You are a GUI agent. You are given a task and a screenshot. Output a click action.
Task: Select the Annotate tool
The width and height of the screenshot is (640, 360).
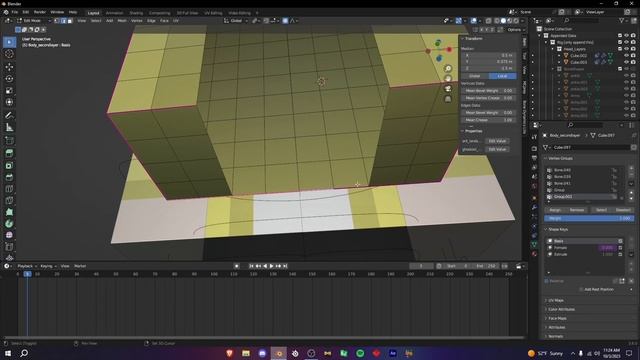[x=9, y=116]
